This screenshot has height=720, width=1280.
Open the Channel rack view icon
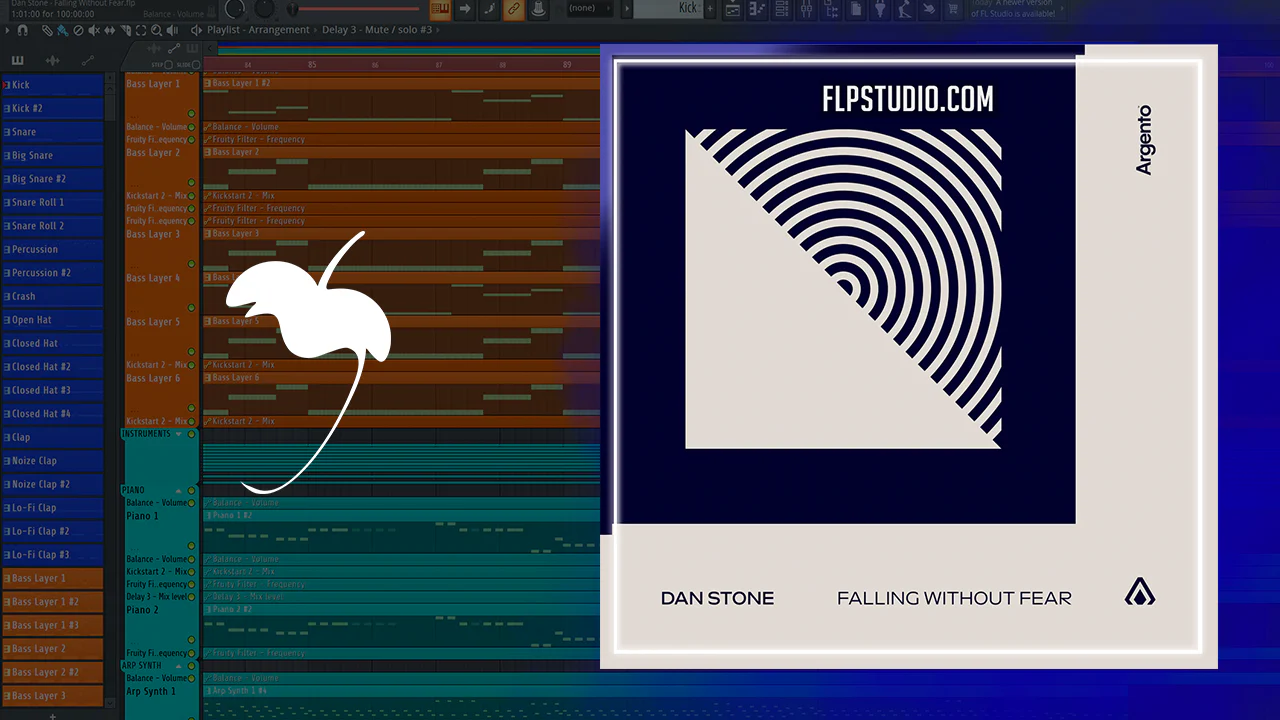(783, 9)
